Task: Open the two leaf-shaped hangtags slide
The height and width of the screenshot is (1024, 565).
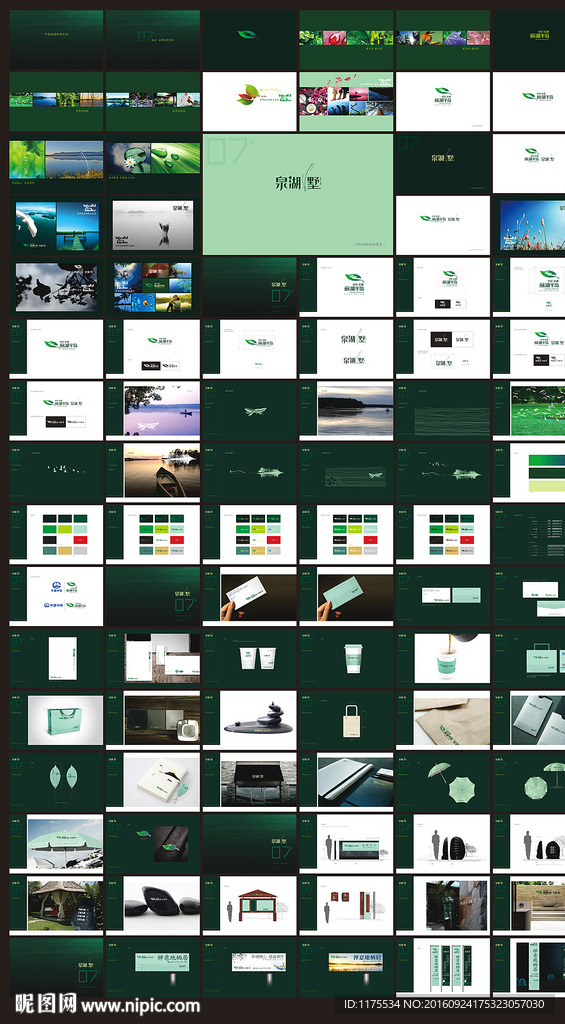Action: [56, 780]
